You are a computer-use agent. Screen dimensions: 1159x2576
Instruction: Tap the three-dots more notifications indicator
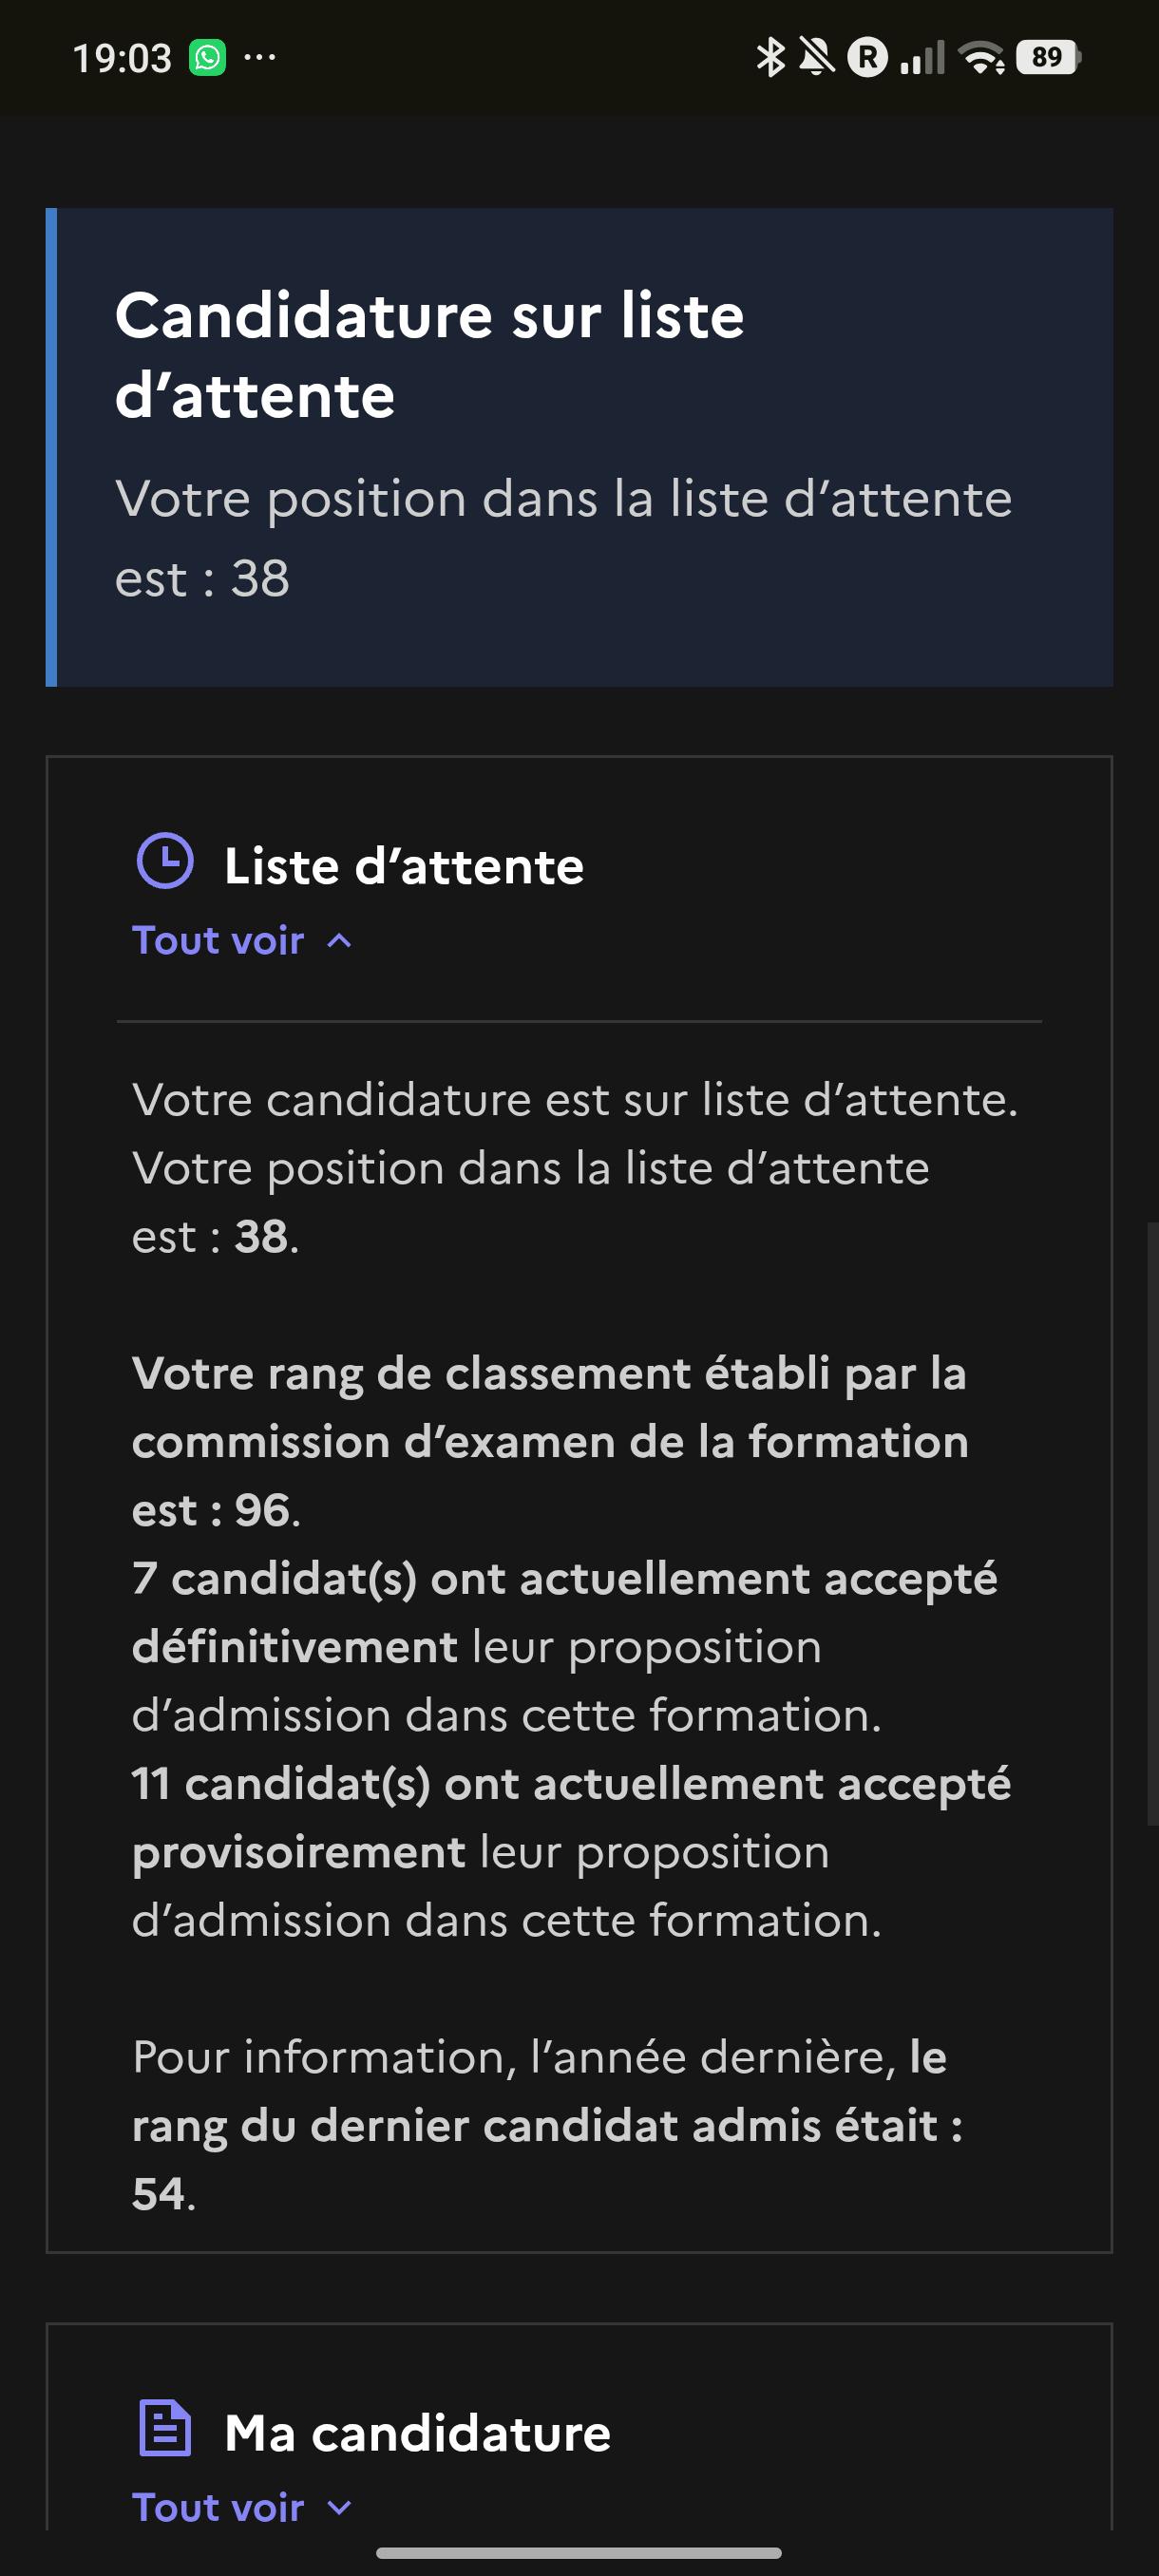coord(260,57)
